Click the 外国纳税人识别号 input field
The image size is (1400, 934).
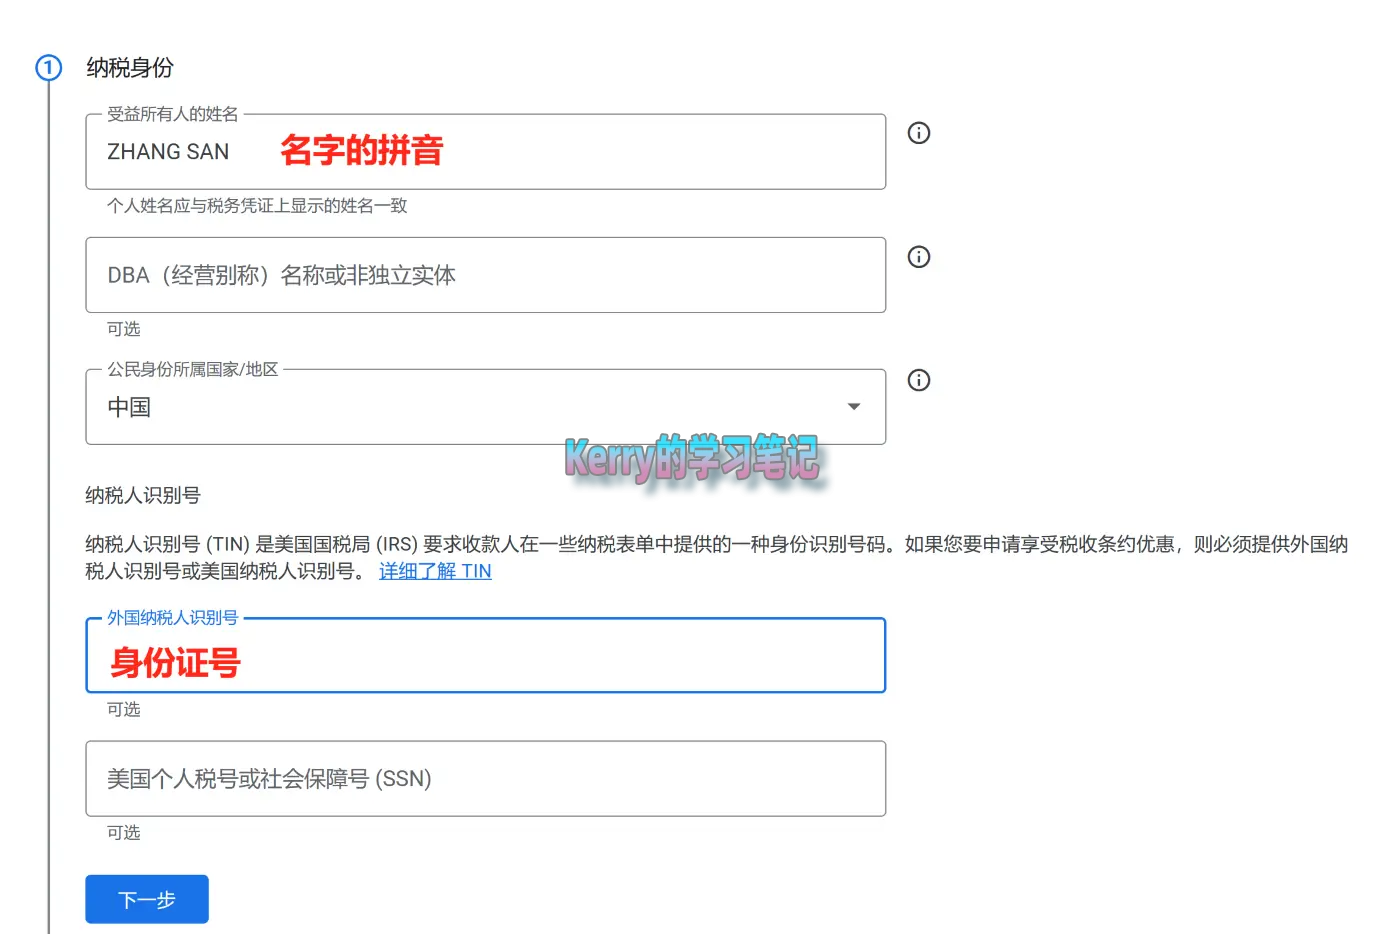tap(485, 656)
